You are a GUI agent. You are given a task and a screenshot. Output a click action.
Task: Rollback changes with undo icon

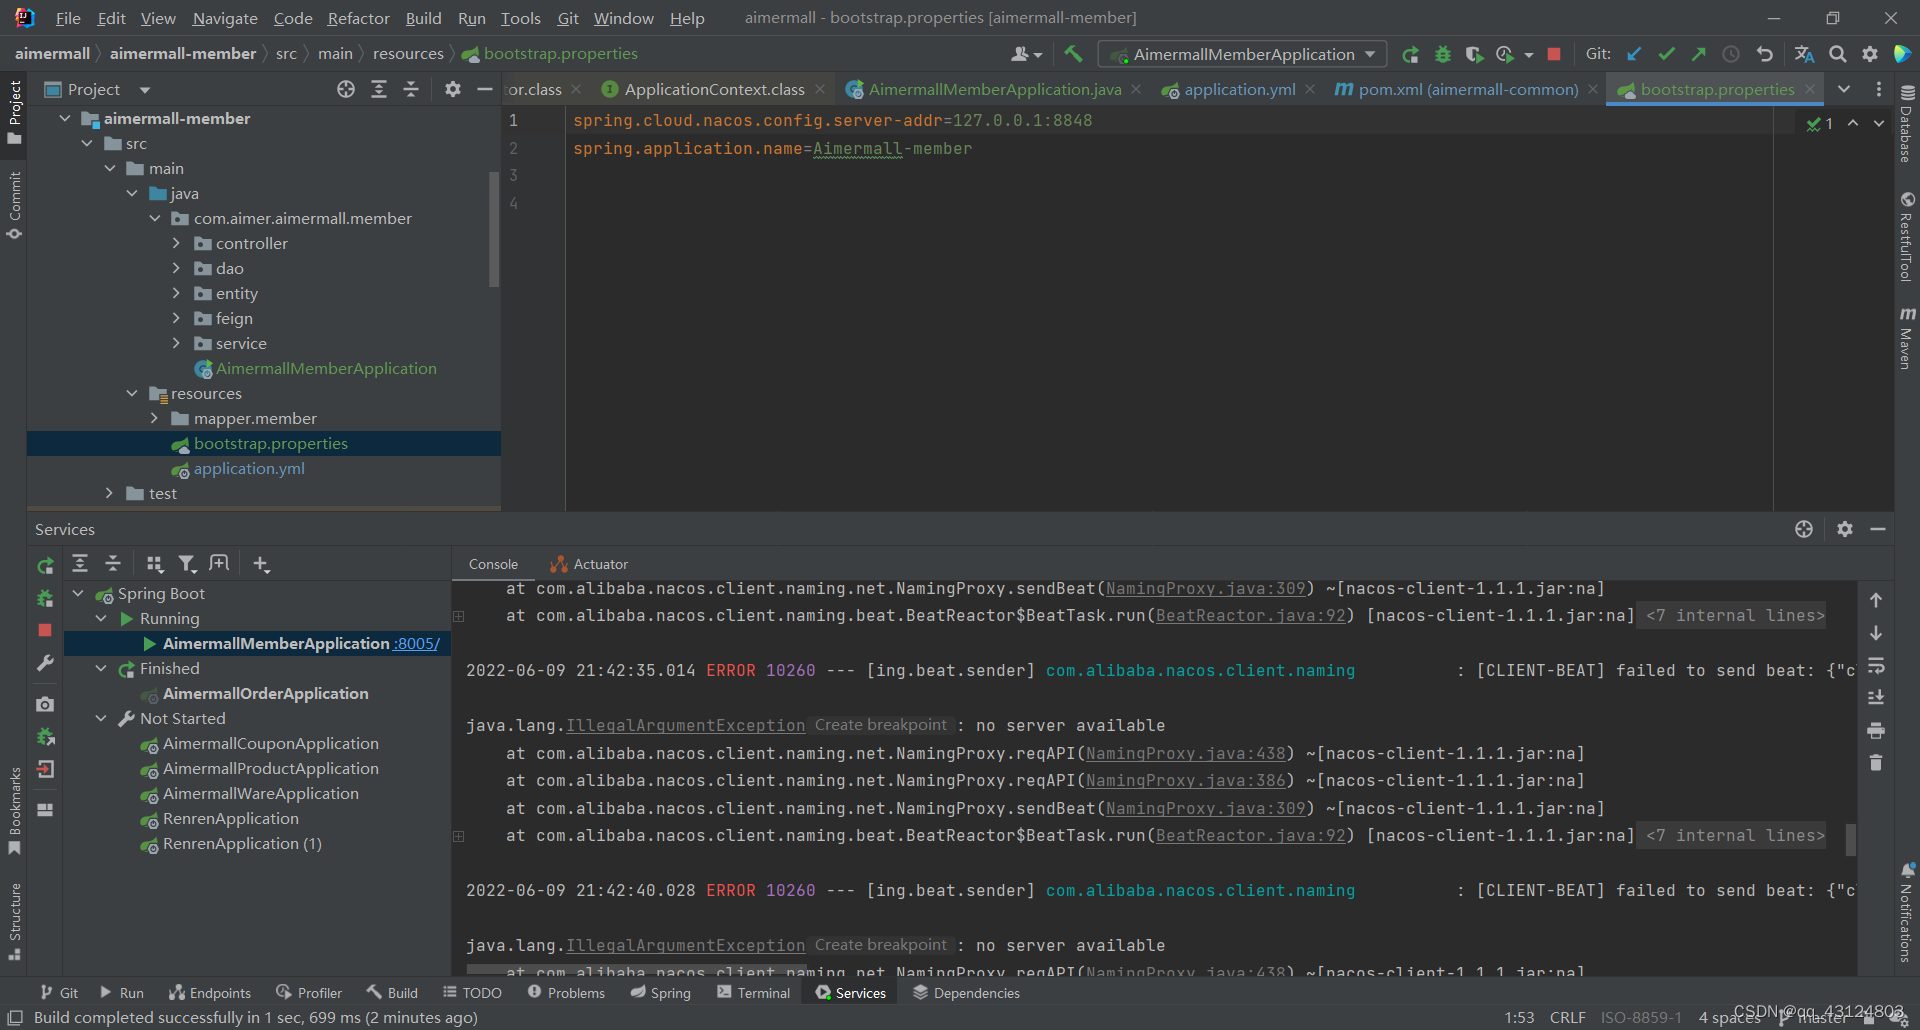(1764, 55)
